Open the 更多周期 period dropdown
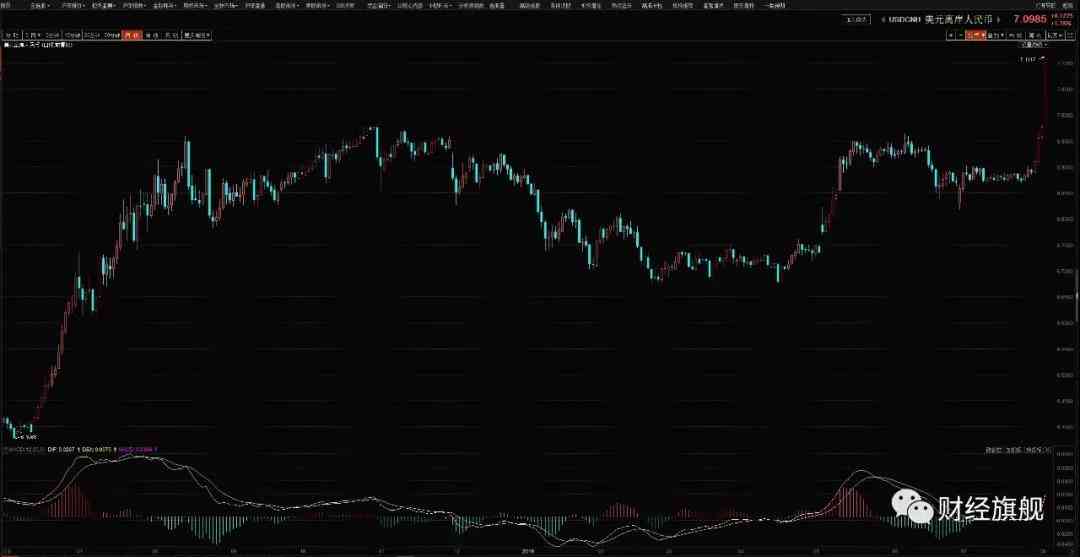 pyautogui.click(x=197, y=36)
